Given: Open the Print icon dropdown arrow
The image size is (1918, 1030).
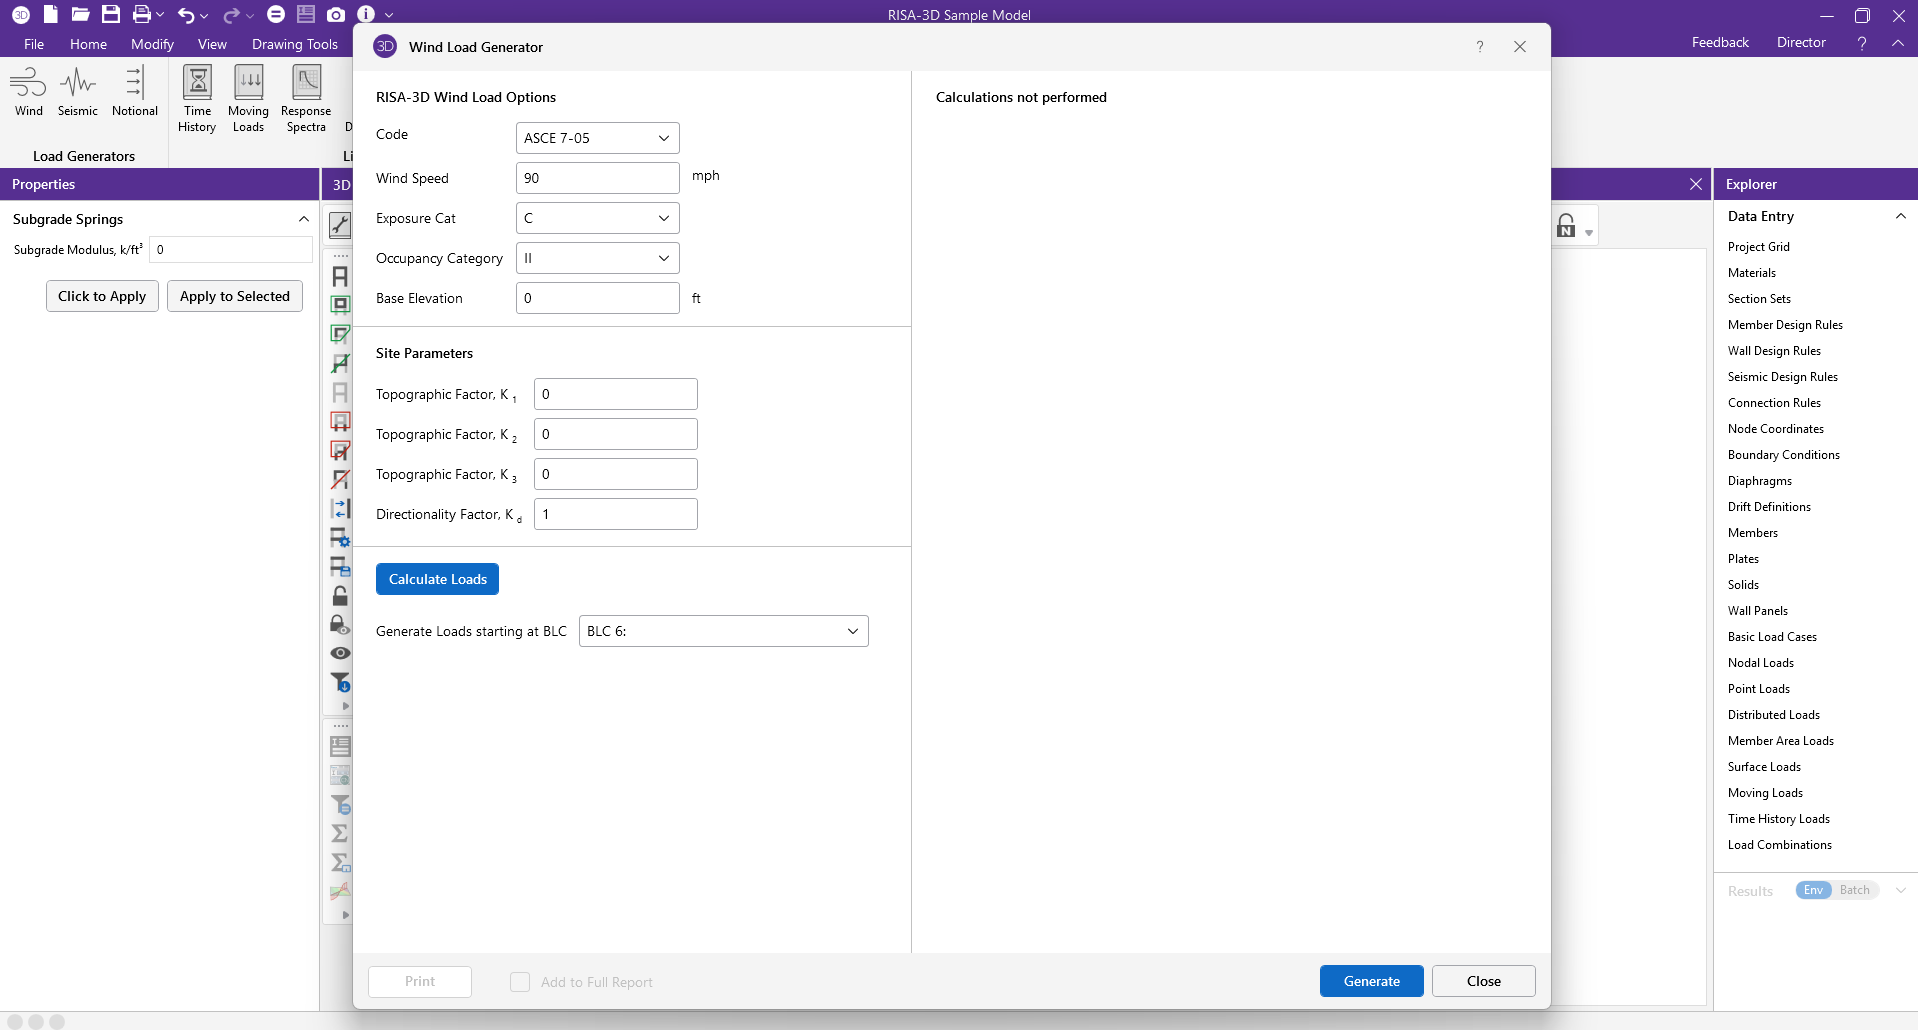Looking at the screenshot, I should coord(160,15).
